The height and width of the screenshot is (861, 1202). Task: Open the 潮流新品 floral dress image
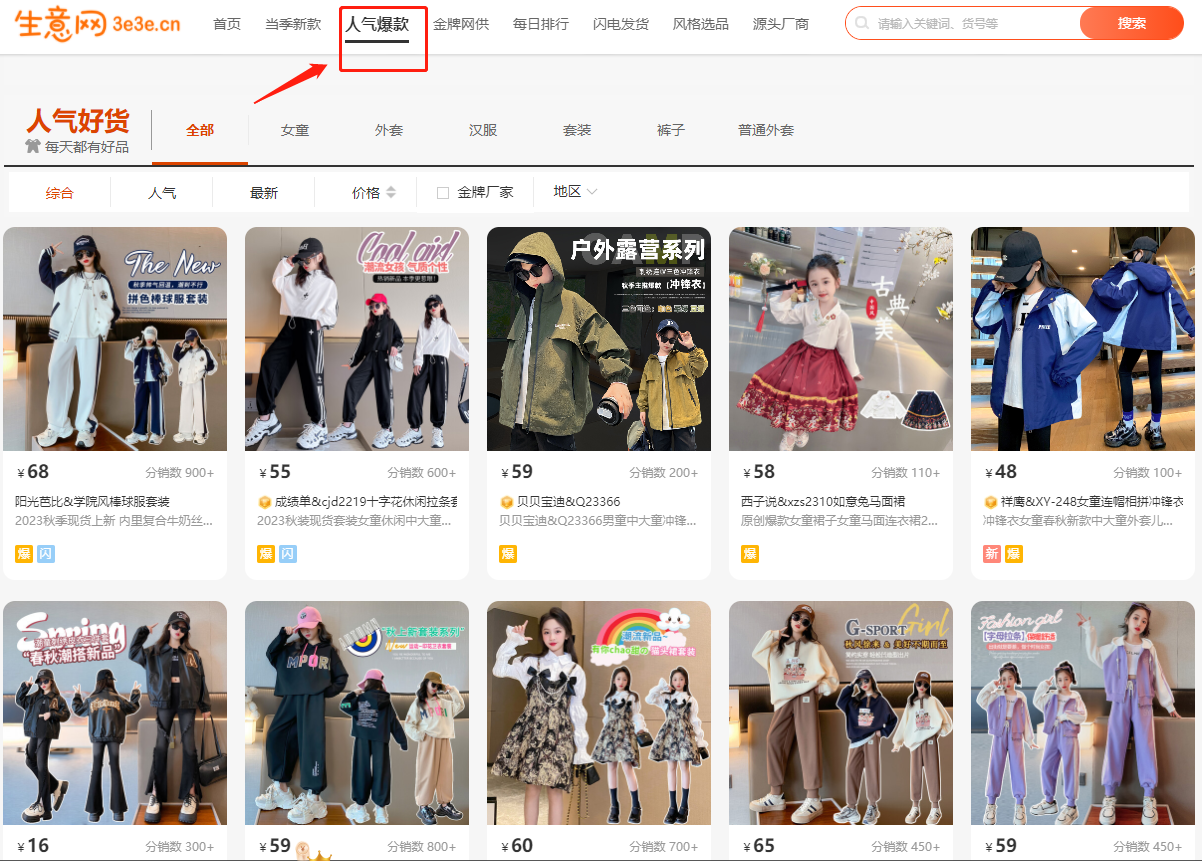(x=599, y=713)
